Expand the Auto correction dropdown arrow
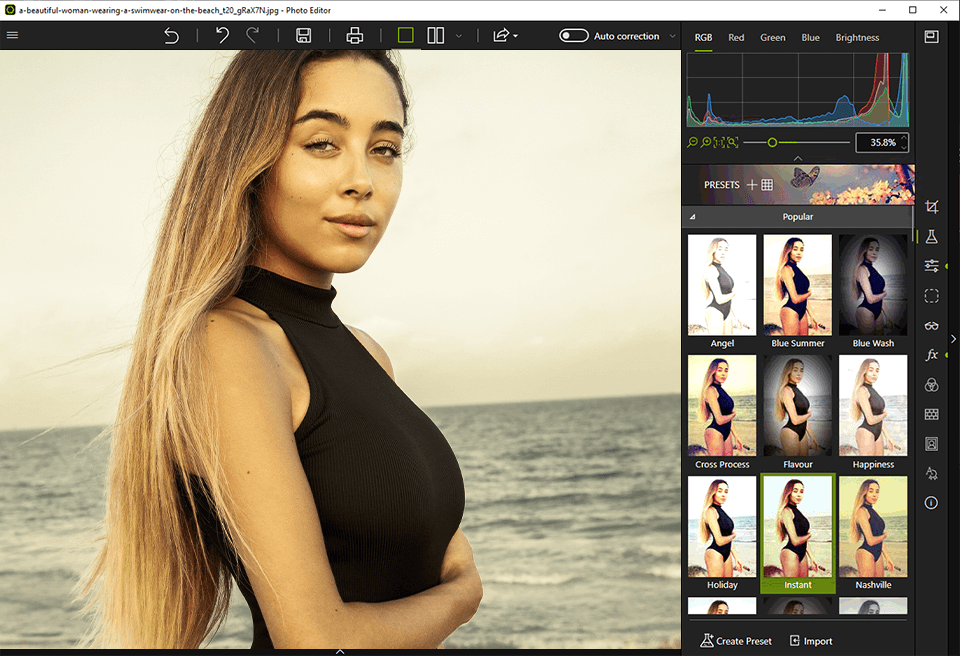Image resolution: width=960 pixels, height=656 pixels. pyautogui.click(x=673, y=36)
